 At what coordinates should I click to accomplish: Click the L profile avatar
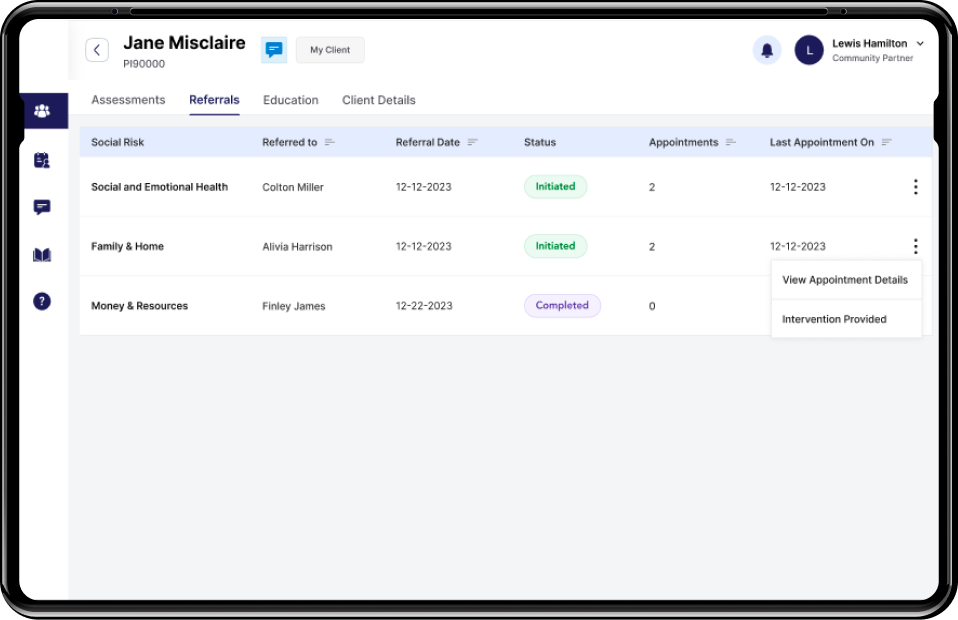pyautogui.click(x=809, y=50)
